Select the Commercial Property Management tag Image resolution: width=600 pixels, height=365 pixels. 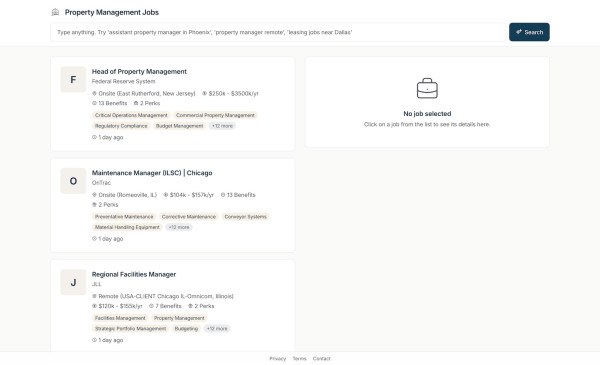[x=215, y=115]
